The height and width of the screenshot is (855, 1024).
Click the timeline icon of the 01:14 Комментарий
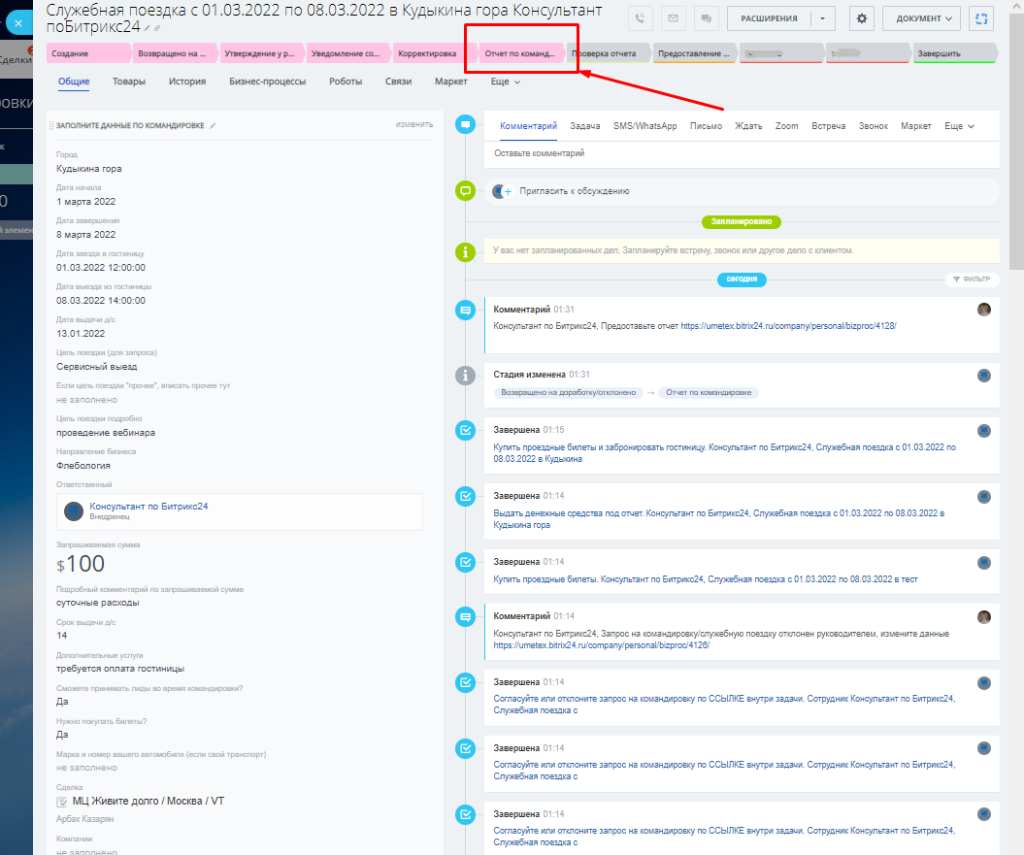(465, 617)
